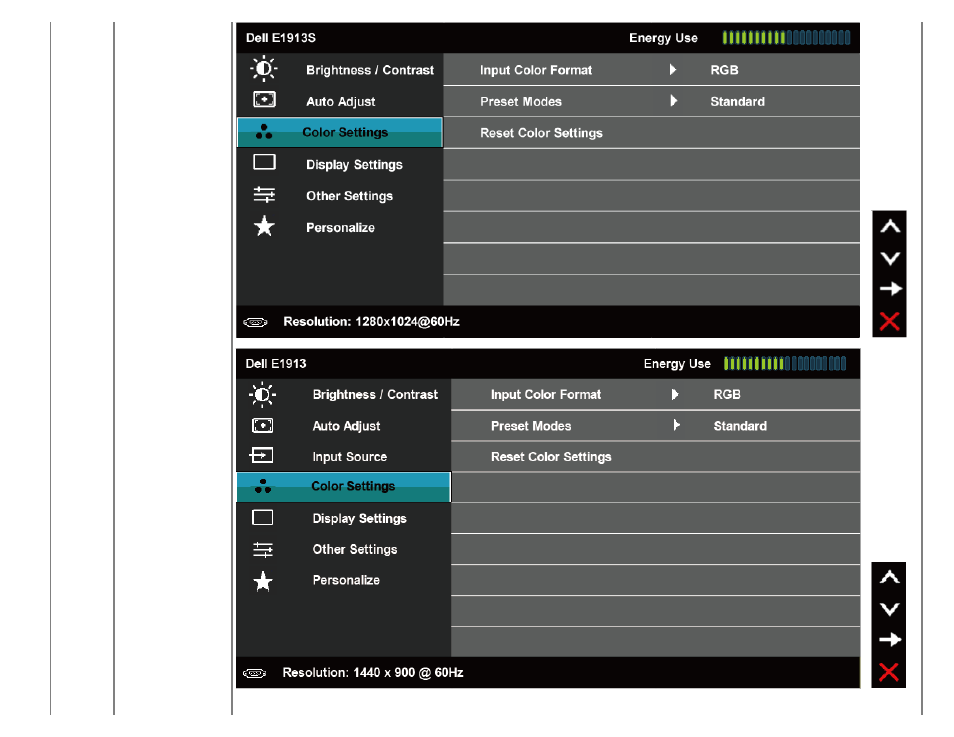954x737 pixels.
Task: Click Energy Use bar in E1913S header
Action: tap(786, 38)
